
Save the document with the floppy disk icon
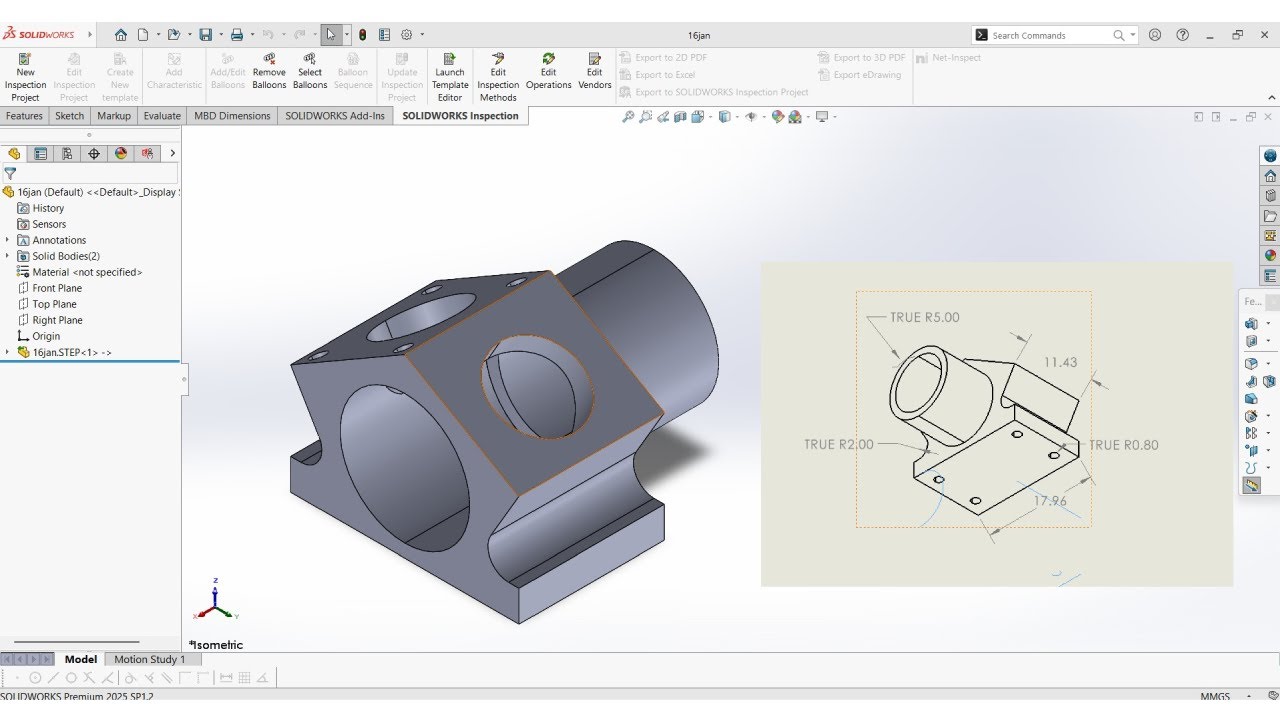tap(205, 35)
